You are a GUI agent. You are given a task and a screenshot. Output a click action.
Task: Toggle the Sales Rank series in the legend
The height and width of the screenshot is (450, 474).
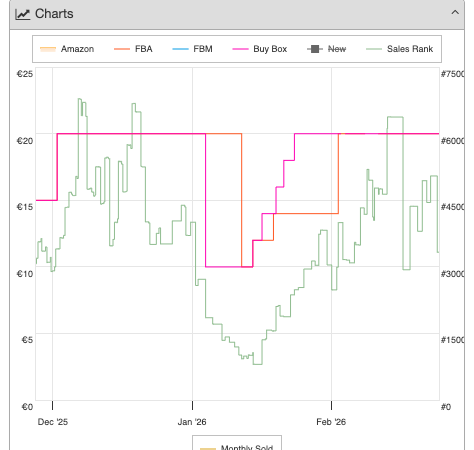(x=399, y=49)
